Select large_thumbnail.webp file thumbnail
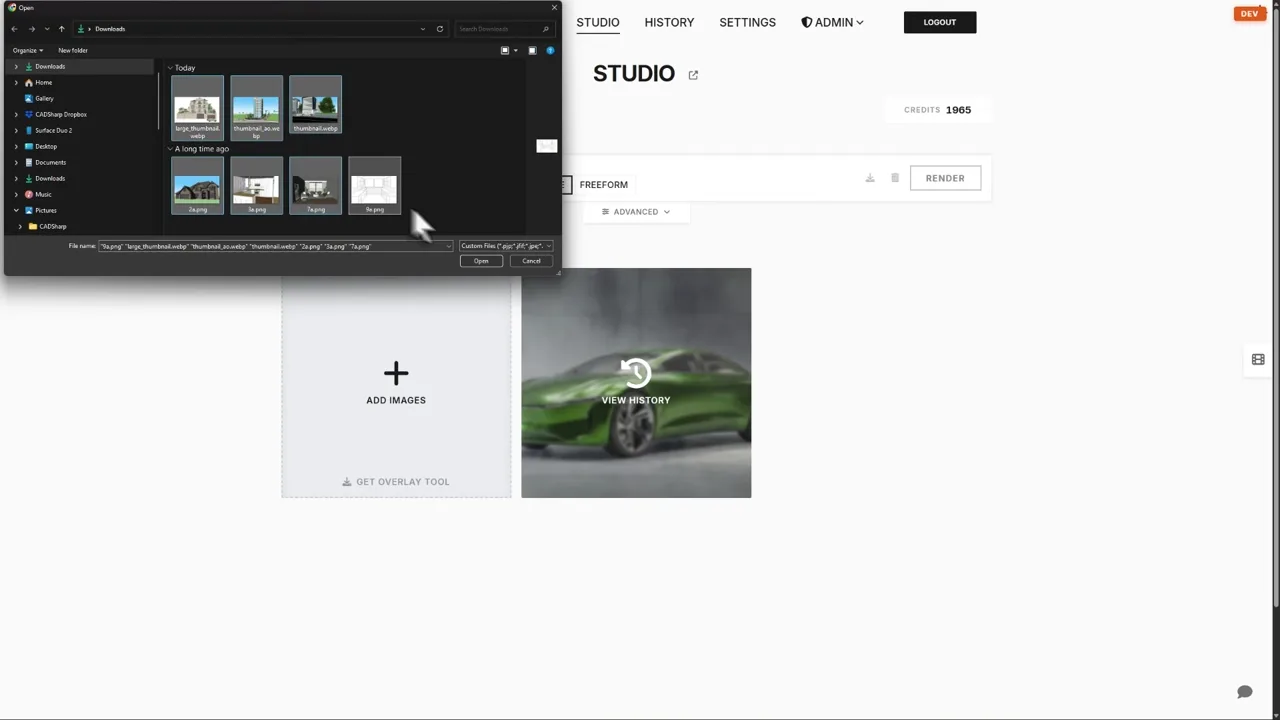Viewport: 1280px width, 720px height. point(197,106)
